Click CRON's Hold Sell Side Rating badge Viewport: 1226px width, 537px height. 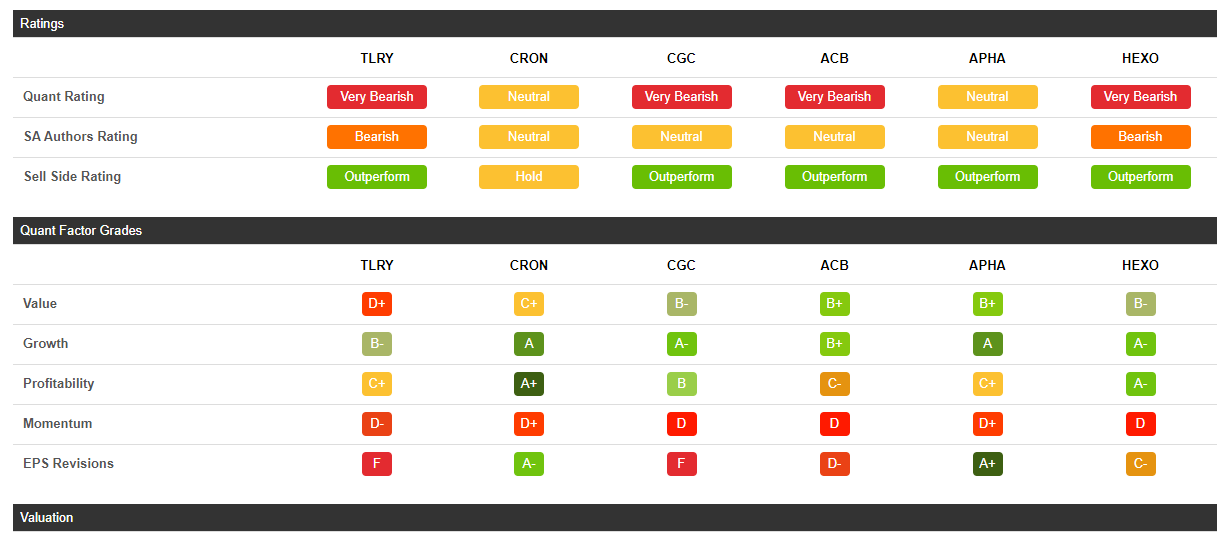click(x=528, y=177)
